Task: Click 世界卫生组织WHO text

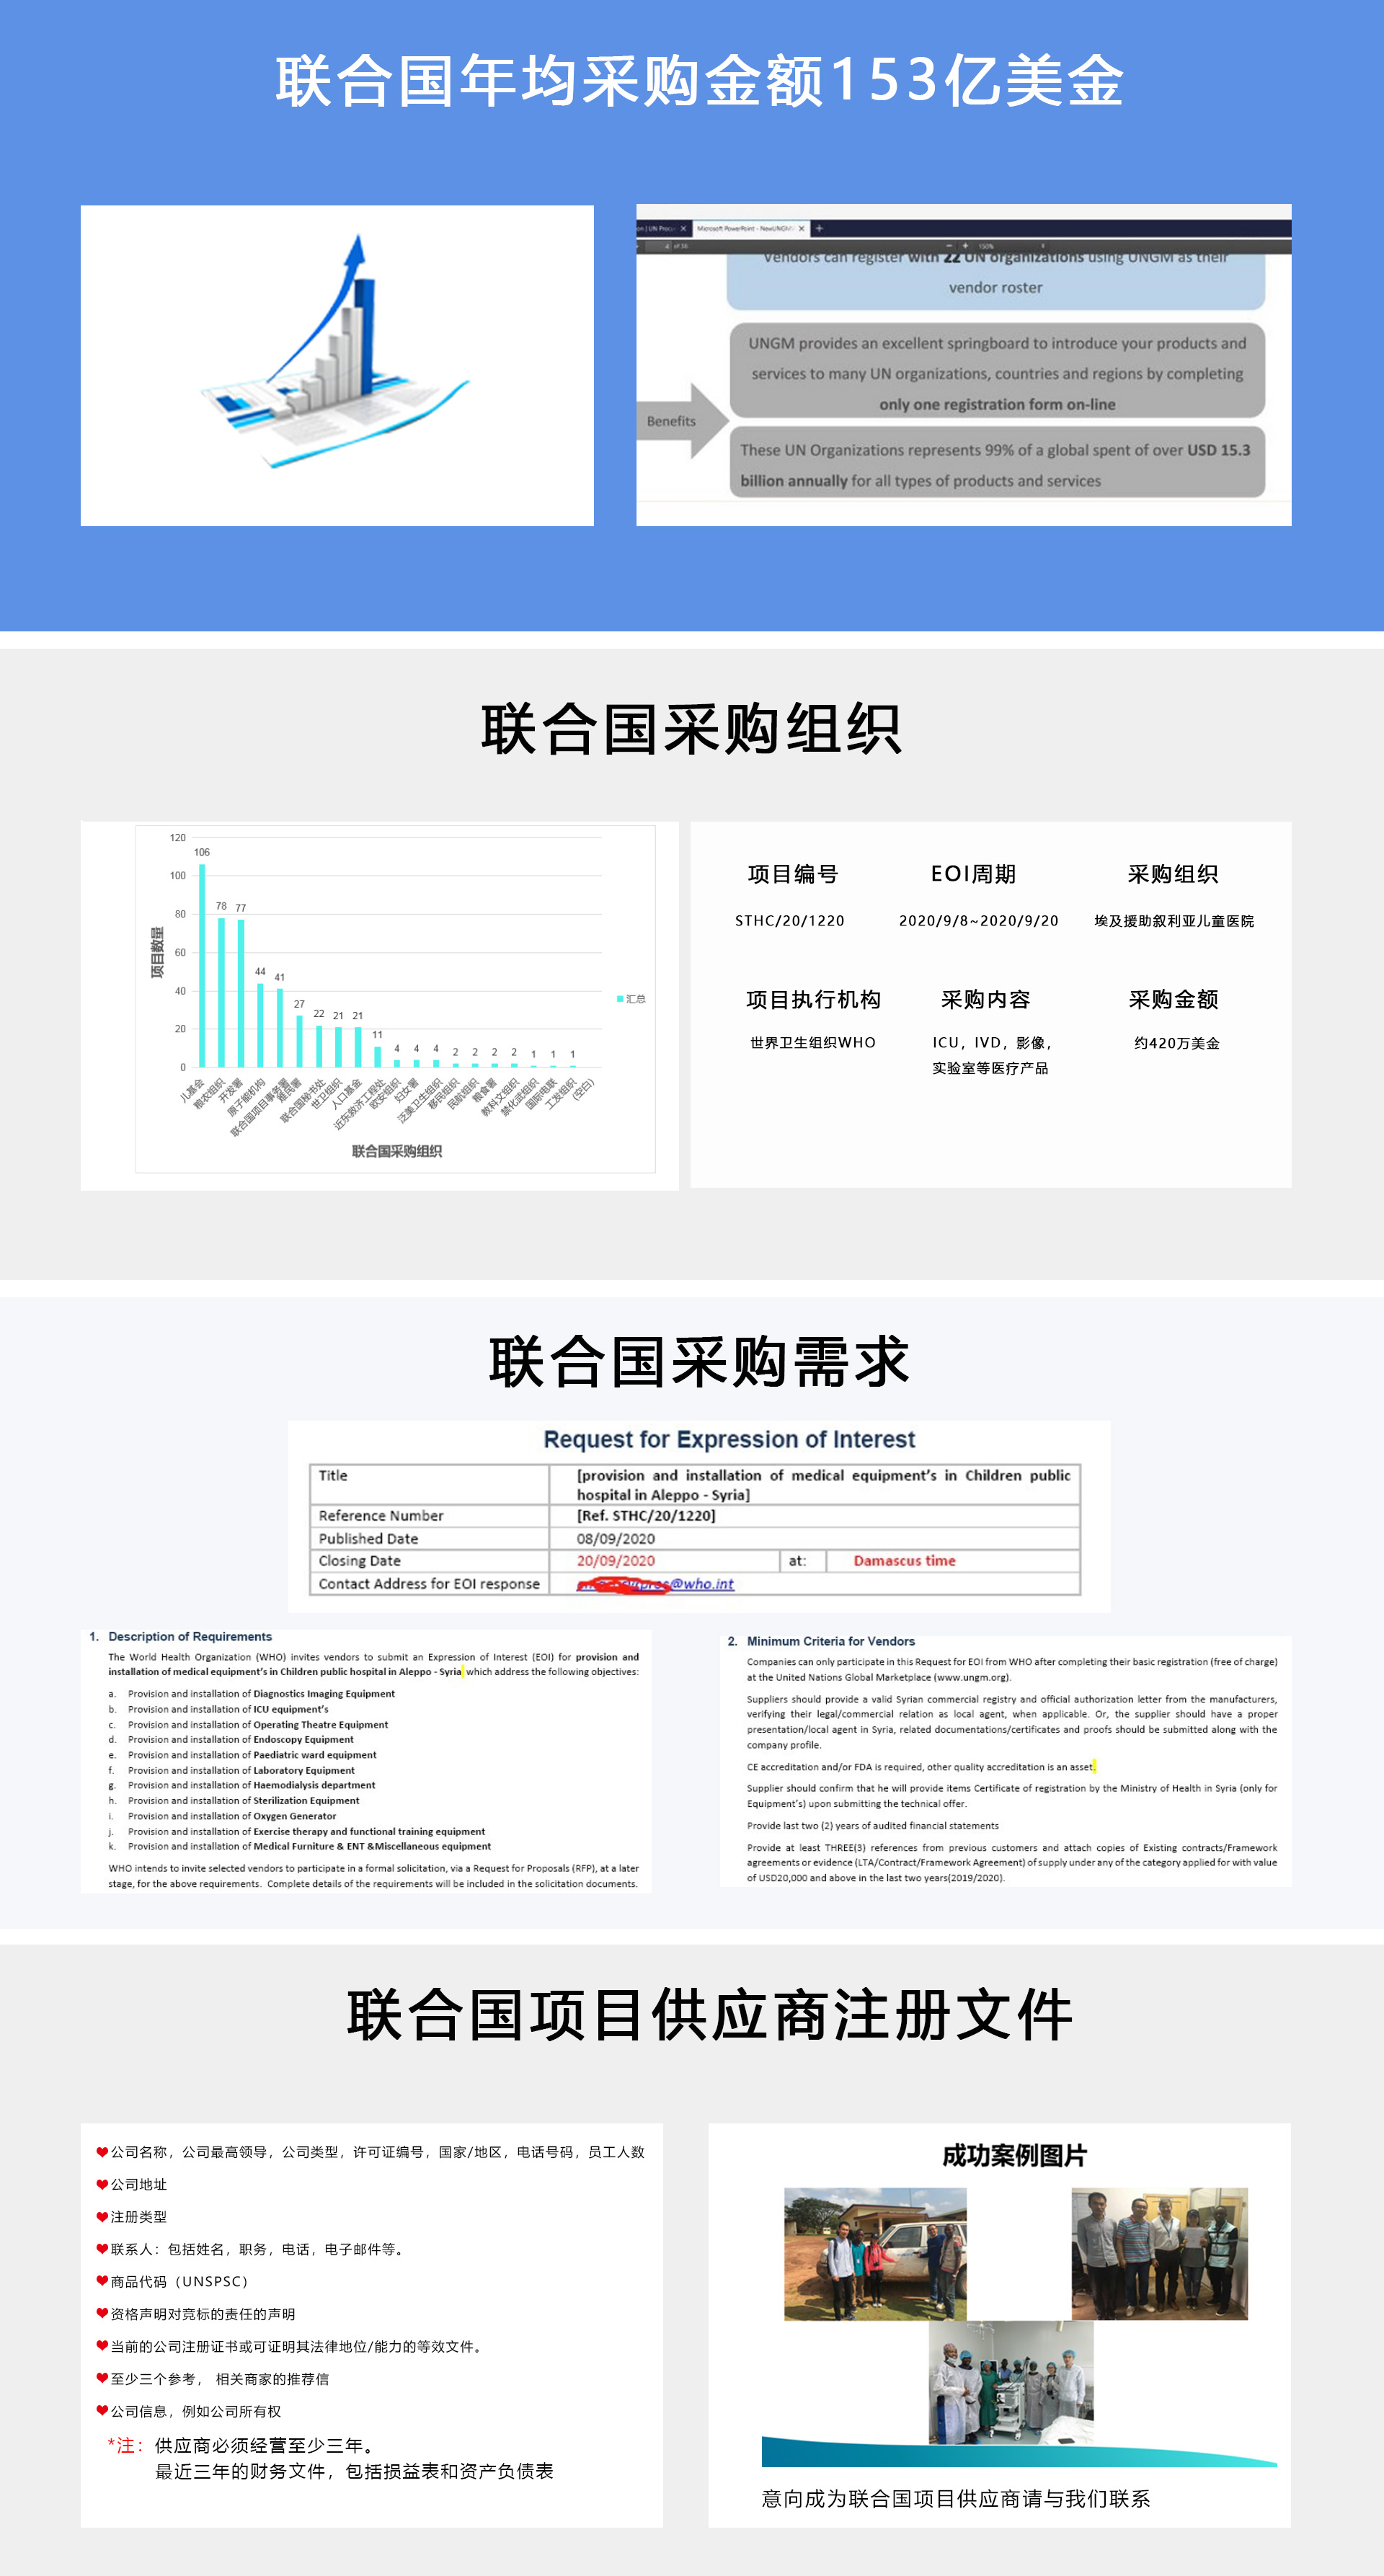Action: 813,1043
